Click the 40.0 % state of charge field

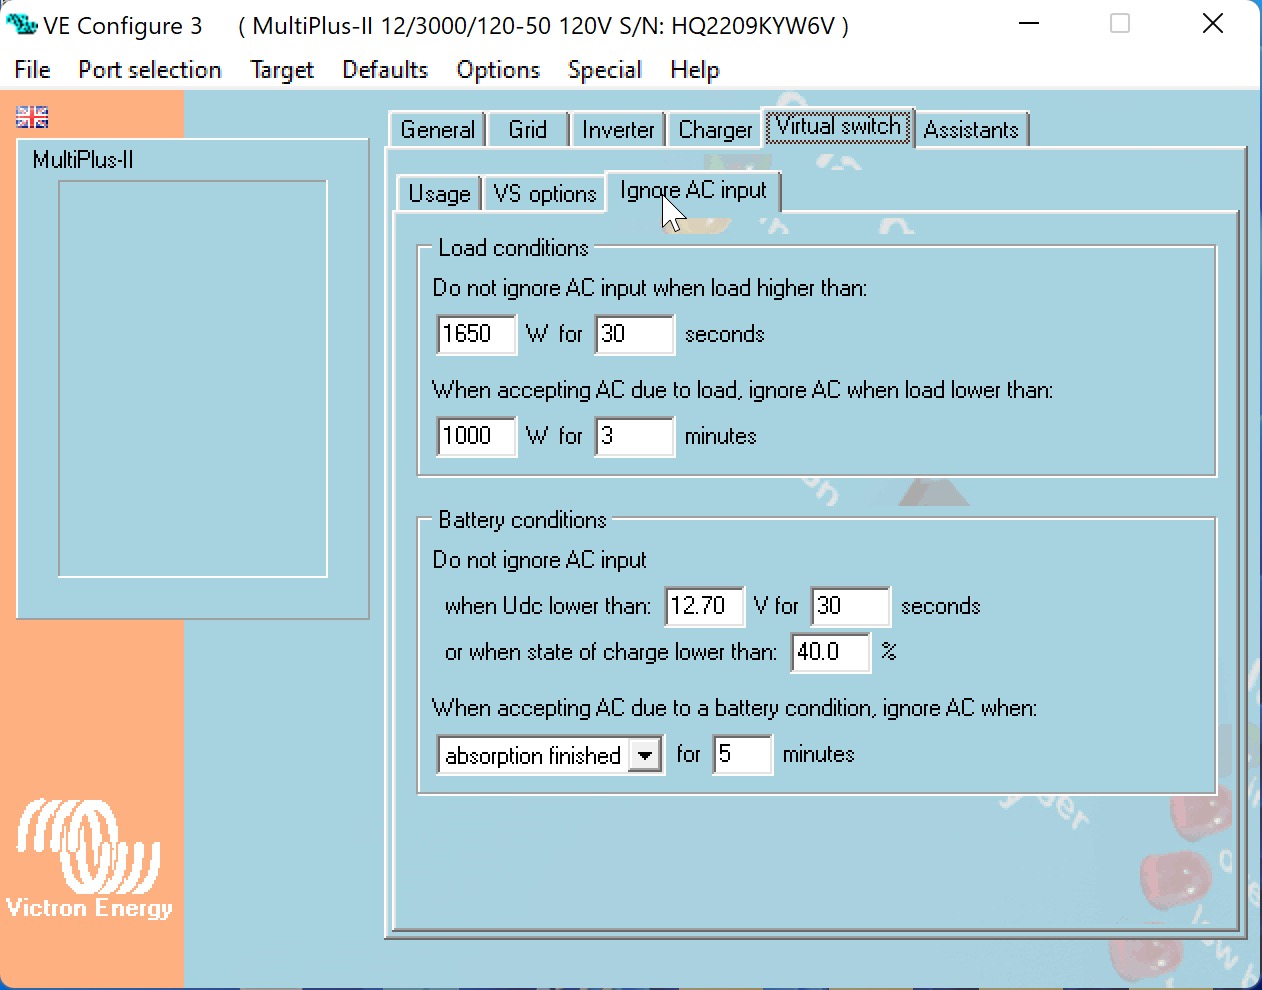[831, 652]
